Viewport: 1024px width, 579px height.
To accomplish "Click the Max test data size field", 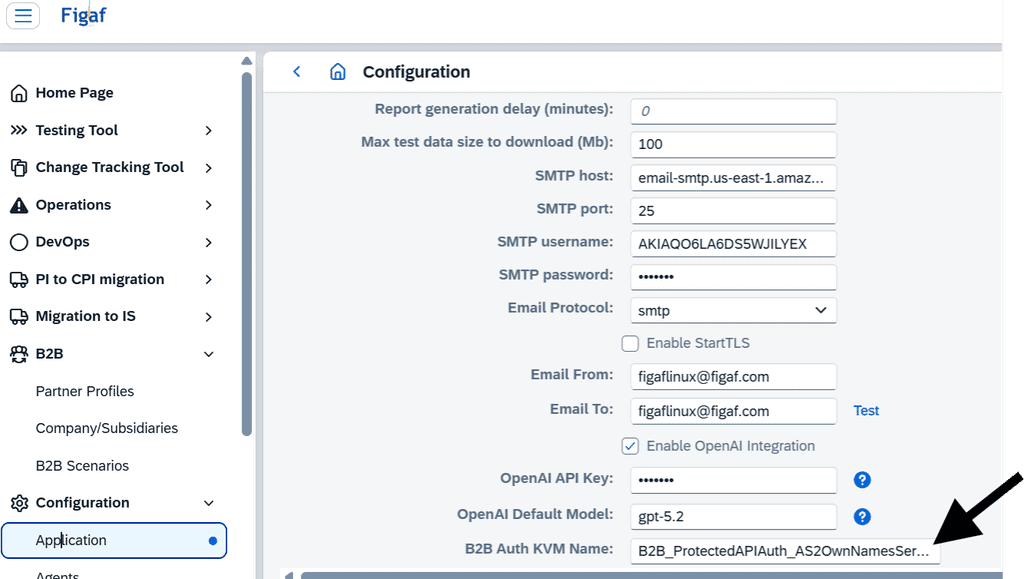I will pos(733,144).
